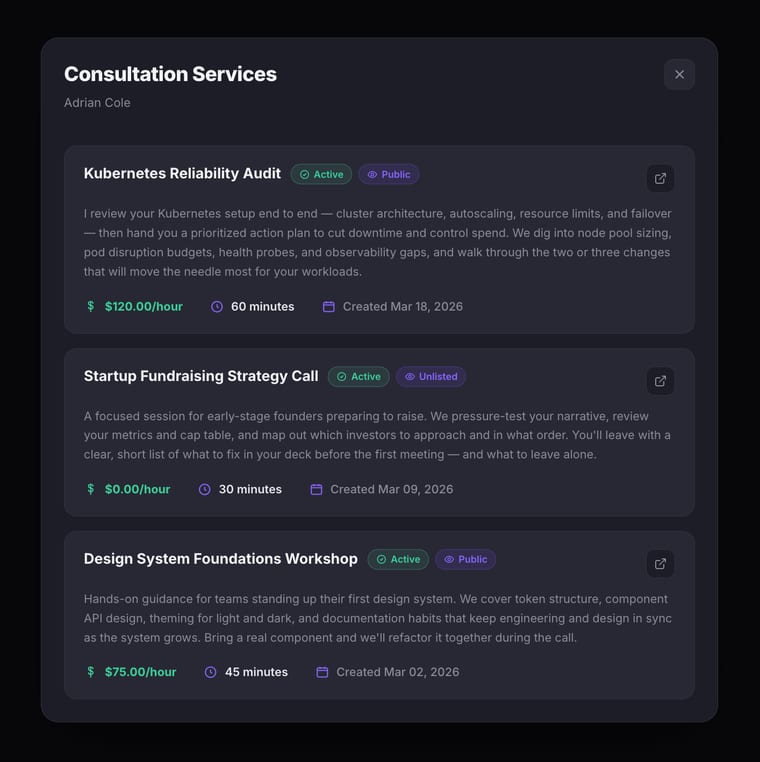The width and height of the screenshot is (760, 762).
Task: Click the 30 minutes duration
Action: 250,489
